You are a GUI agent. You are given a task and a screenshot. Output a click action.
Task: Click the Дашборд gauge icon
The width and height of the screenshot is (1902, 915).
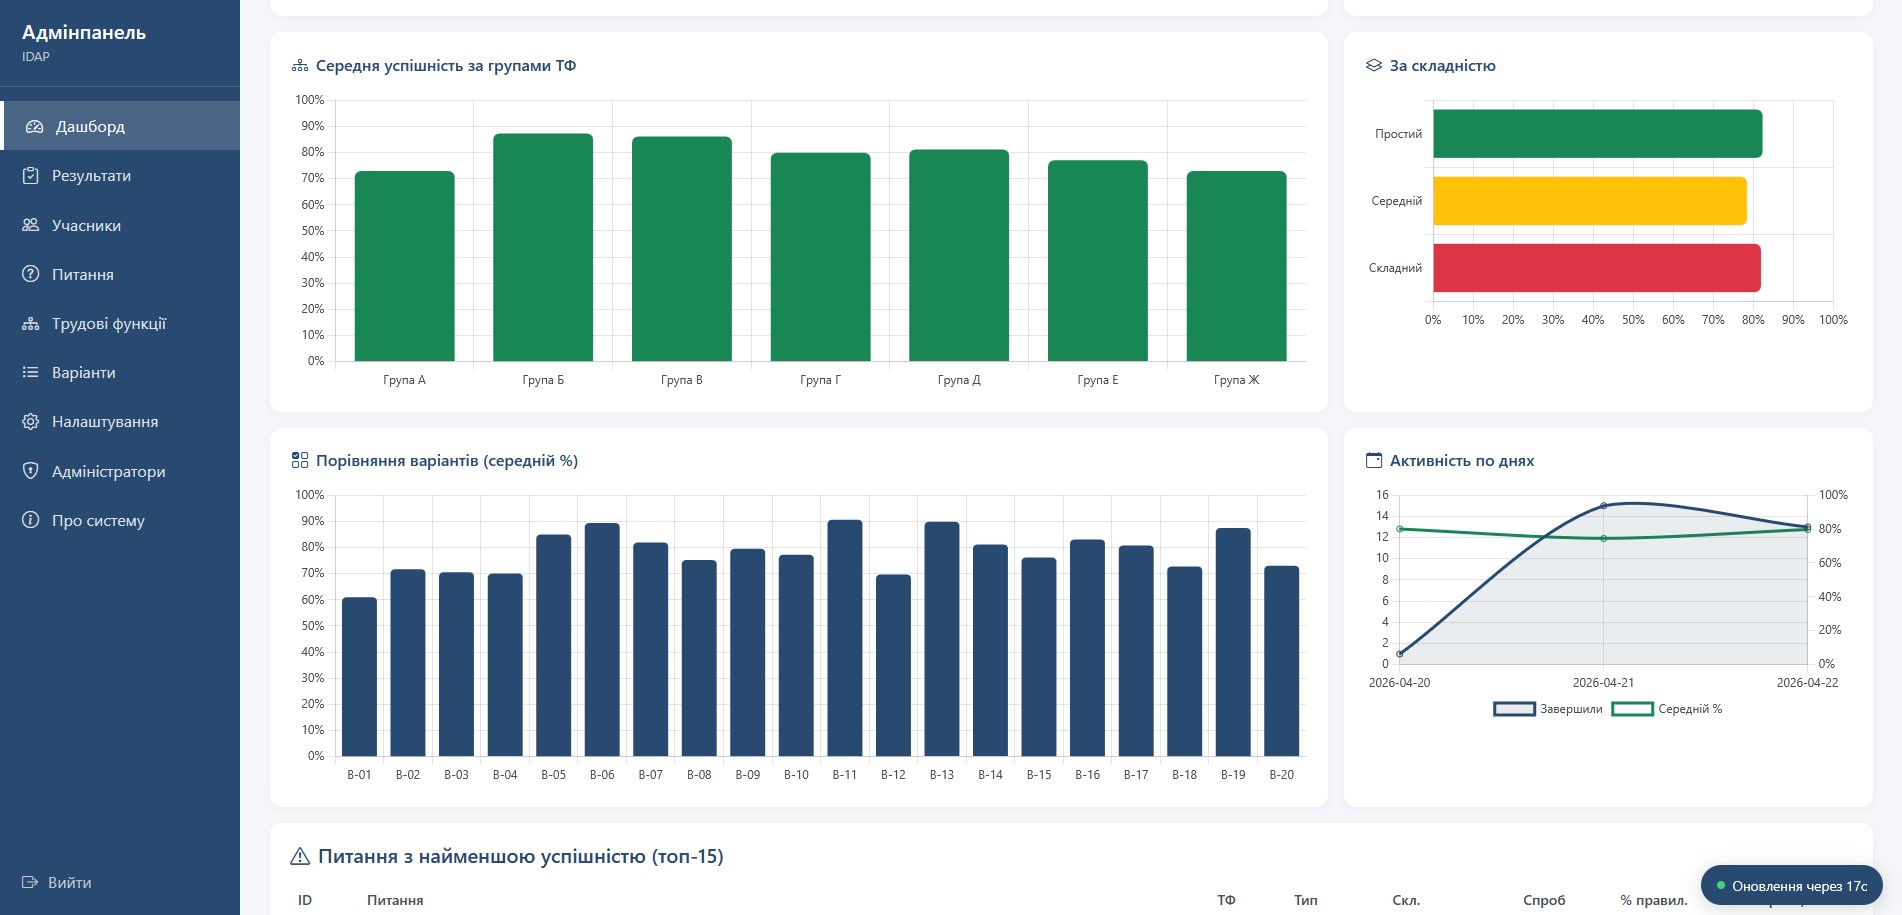coord(34,127)
